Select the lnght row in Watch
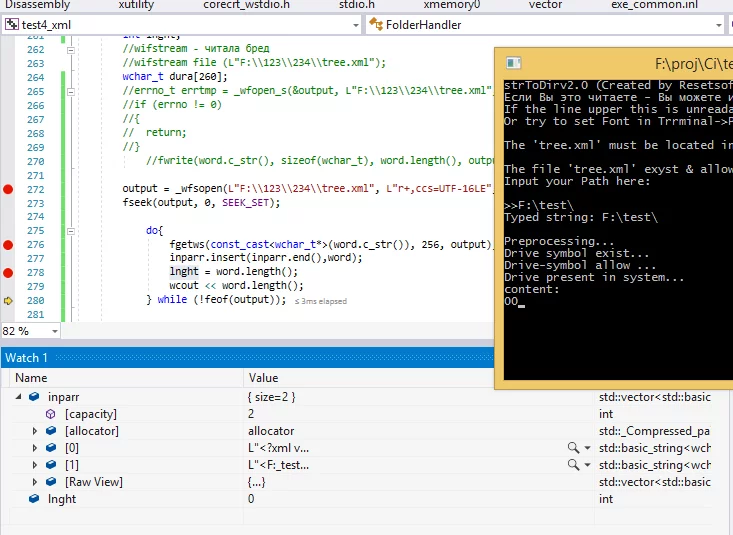This screenshot has height=535, width=733. point(62,499)
